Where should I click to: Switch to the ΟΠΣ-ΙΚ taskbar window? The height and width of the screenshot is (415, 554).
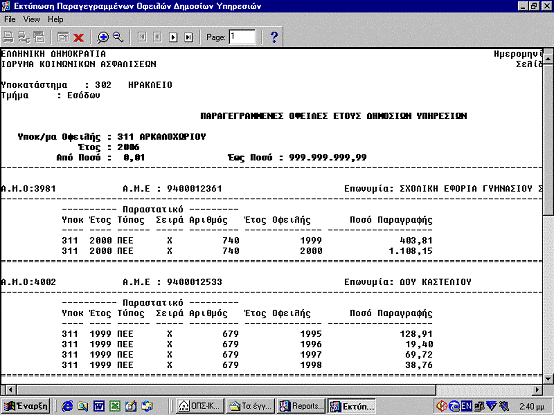click(x=200, y=406)
